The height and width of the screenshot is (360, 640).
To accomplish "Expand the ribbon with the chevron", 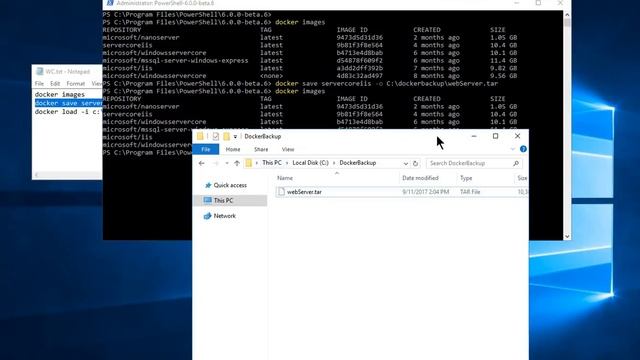I will point(513,149).
